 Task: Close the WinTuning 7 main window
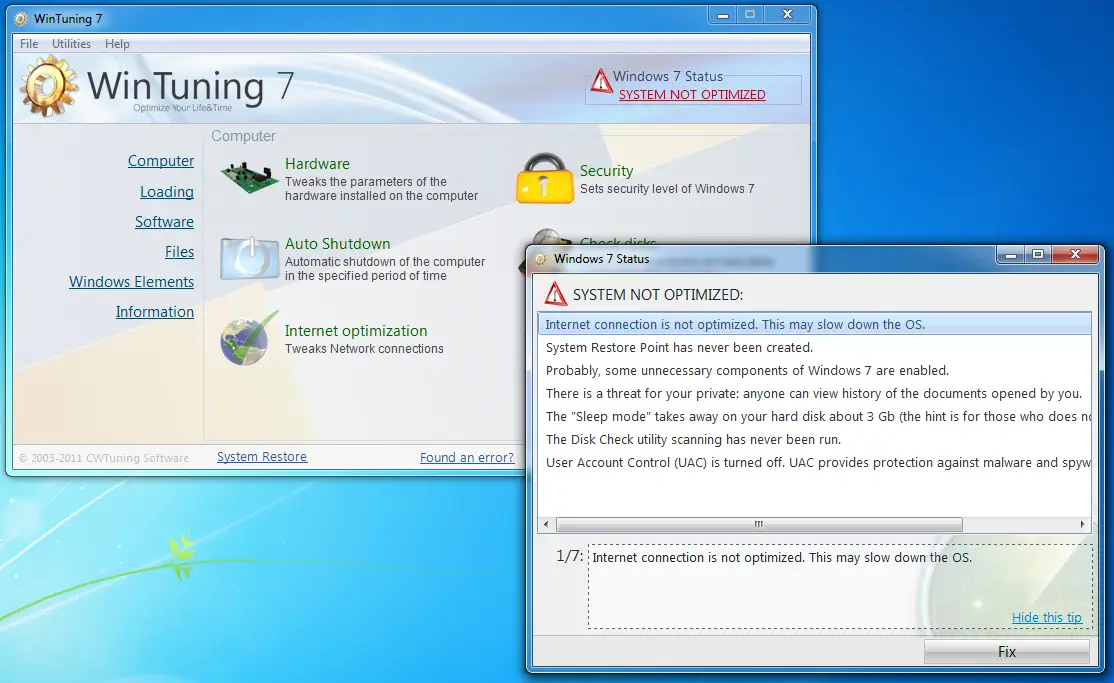click(x=787, y=15)
